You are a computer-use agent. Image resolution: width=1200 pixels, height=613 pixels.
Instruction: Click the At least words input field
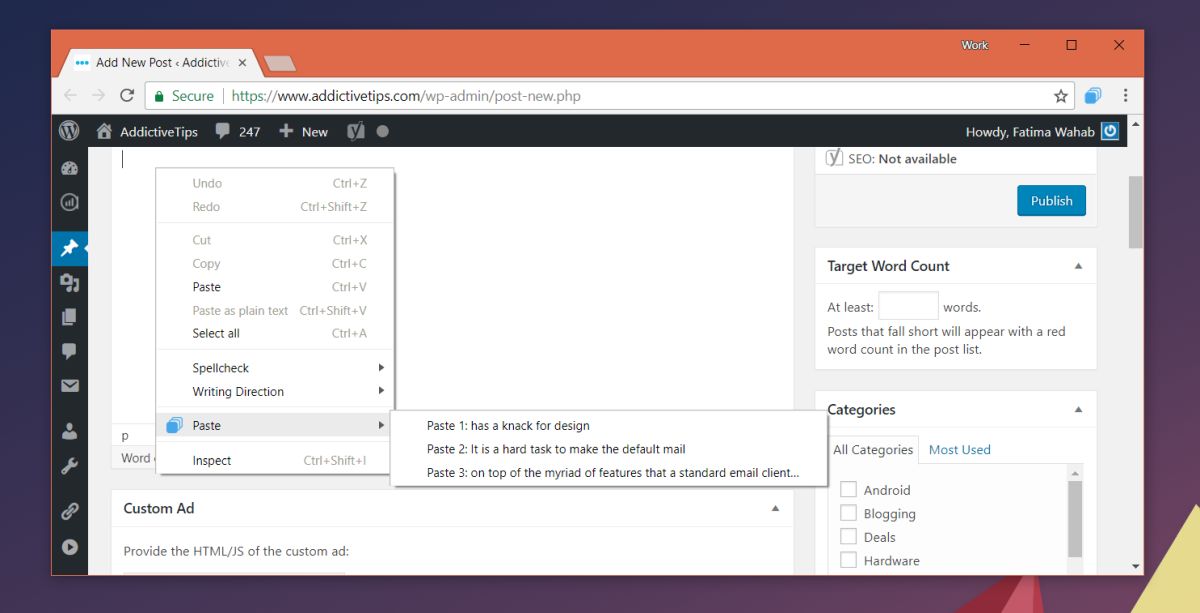908,306
